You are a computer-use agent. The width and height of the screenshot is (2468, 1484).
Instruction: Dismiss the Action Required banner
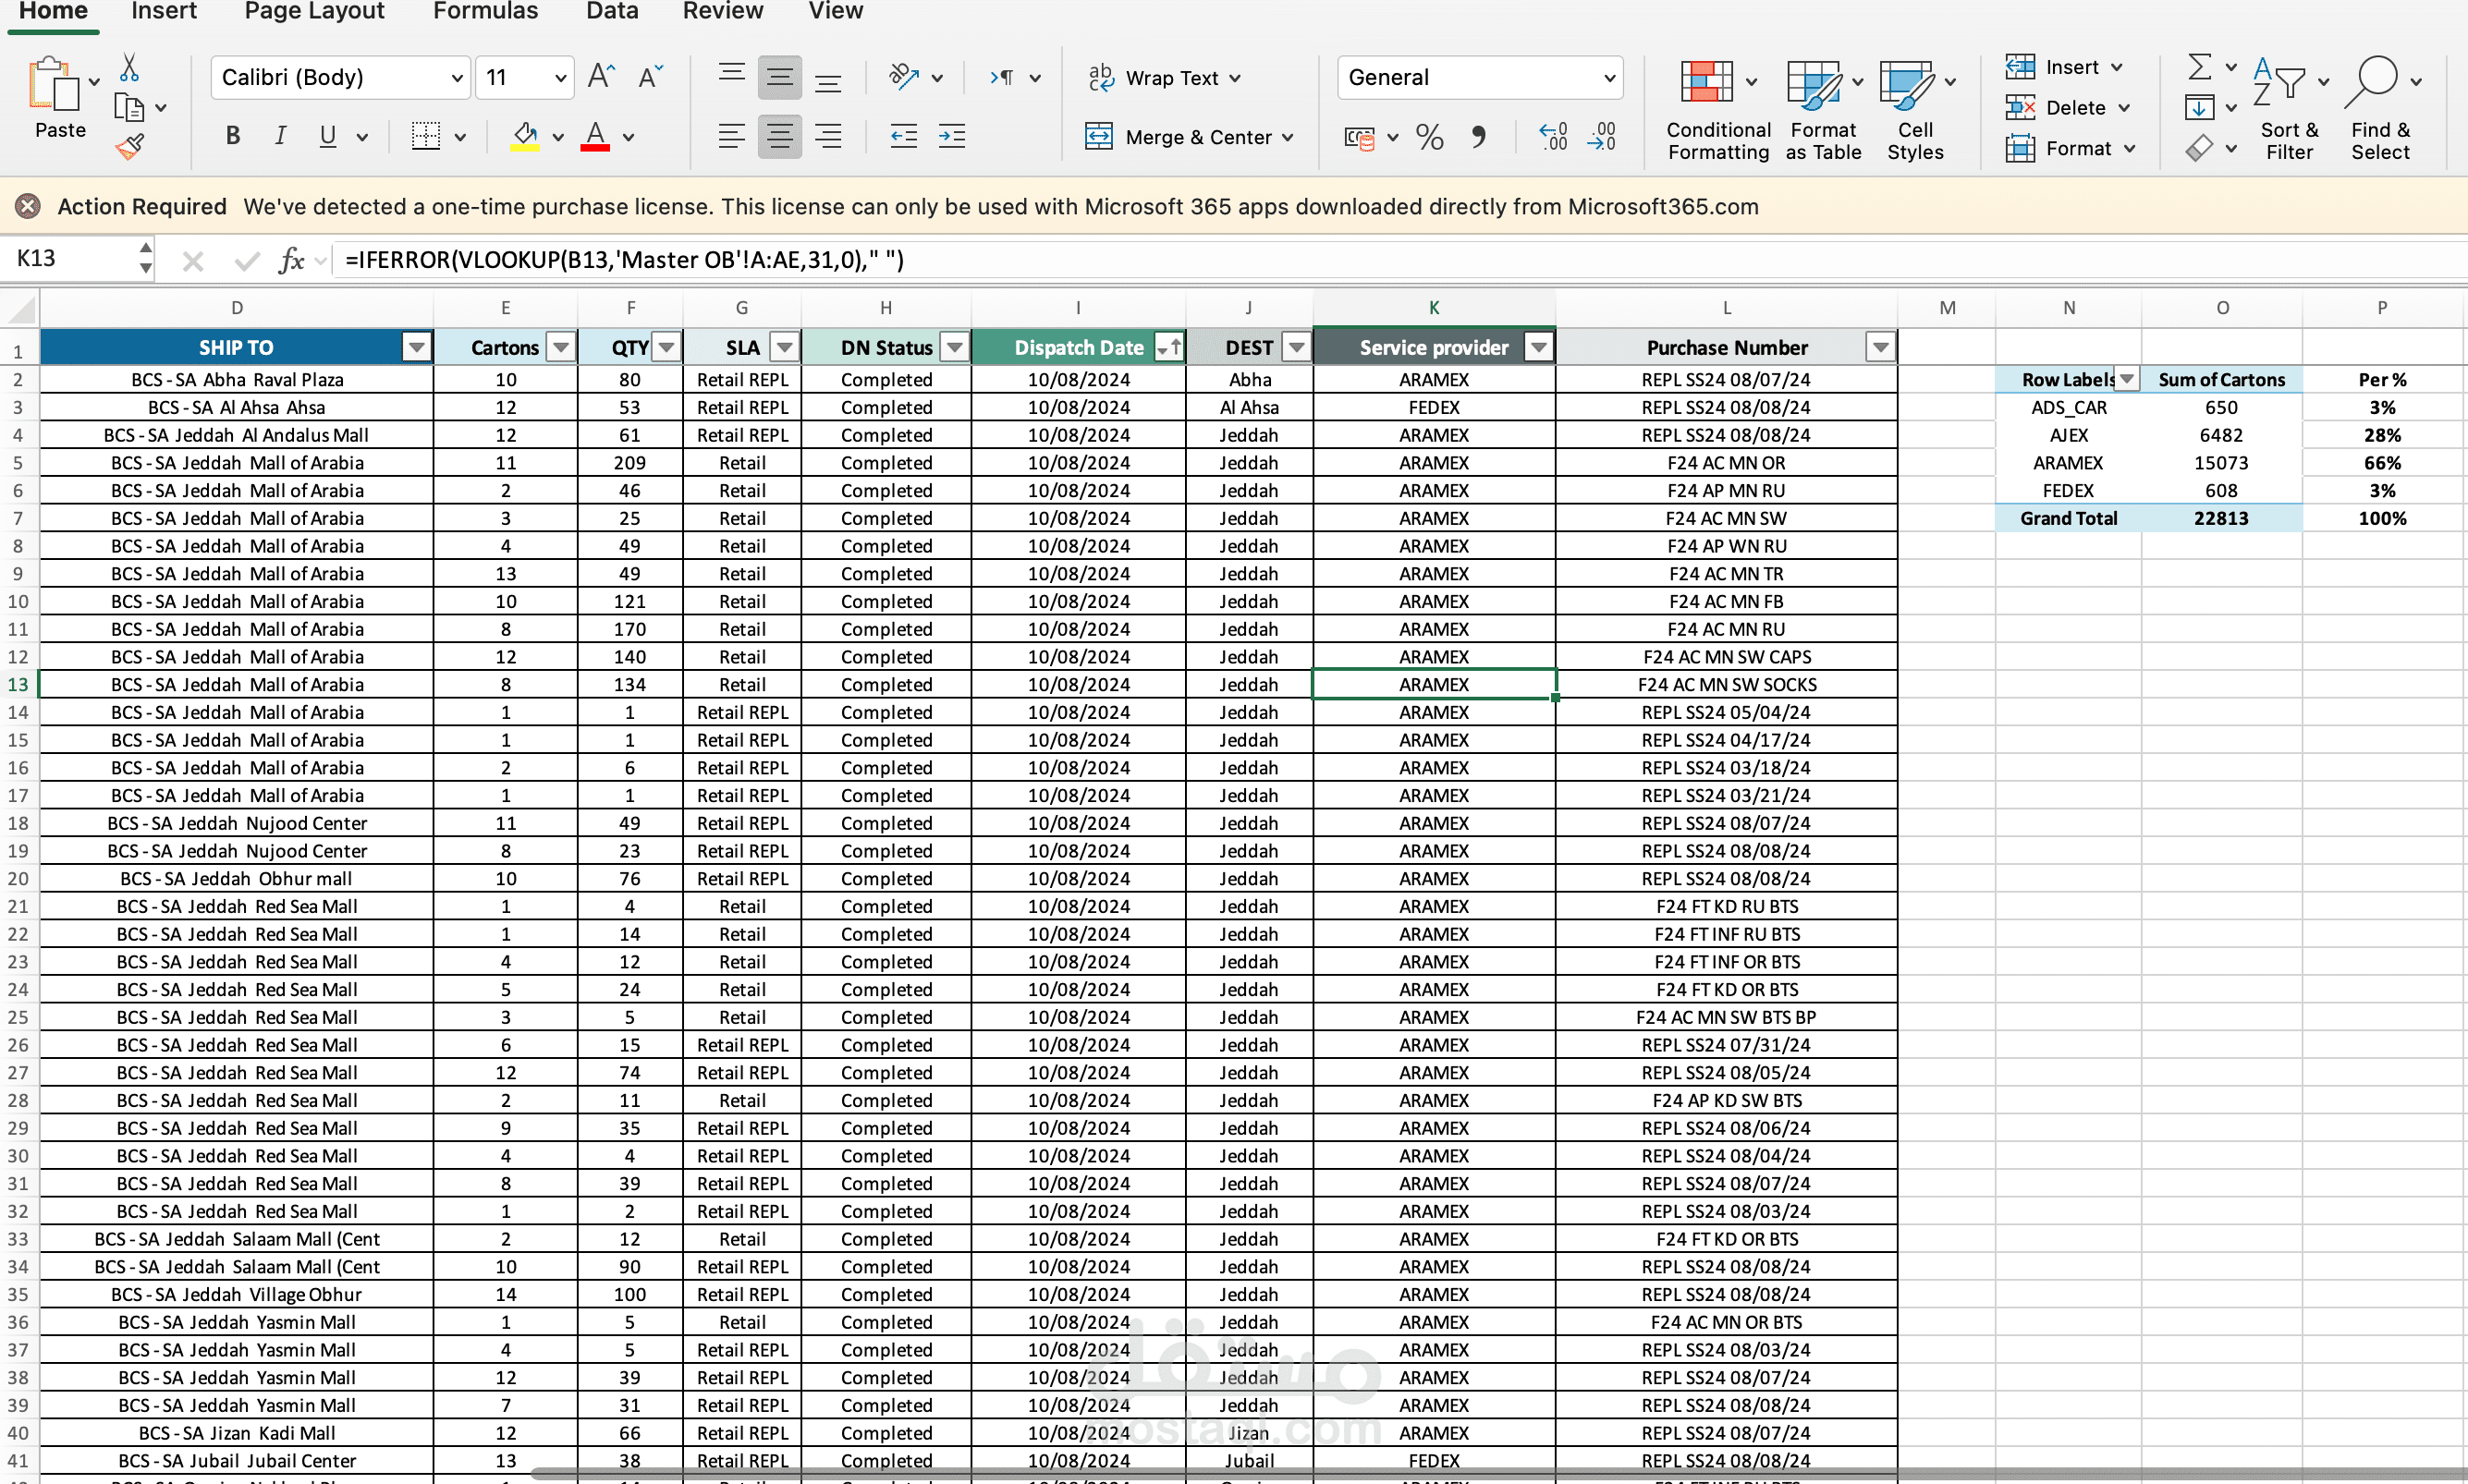click(28, 206)
